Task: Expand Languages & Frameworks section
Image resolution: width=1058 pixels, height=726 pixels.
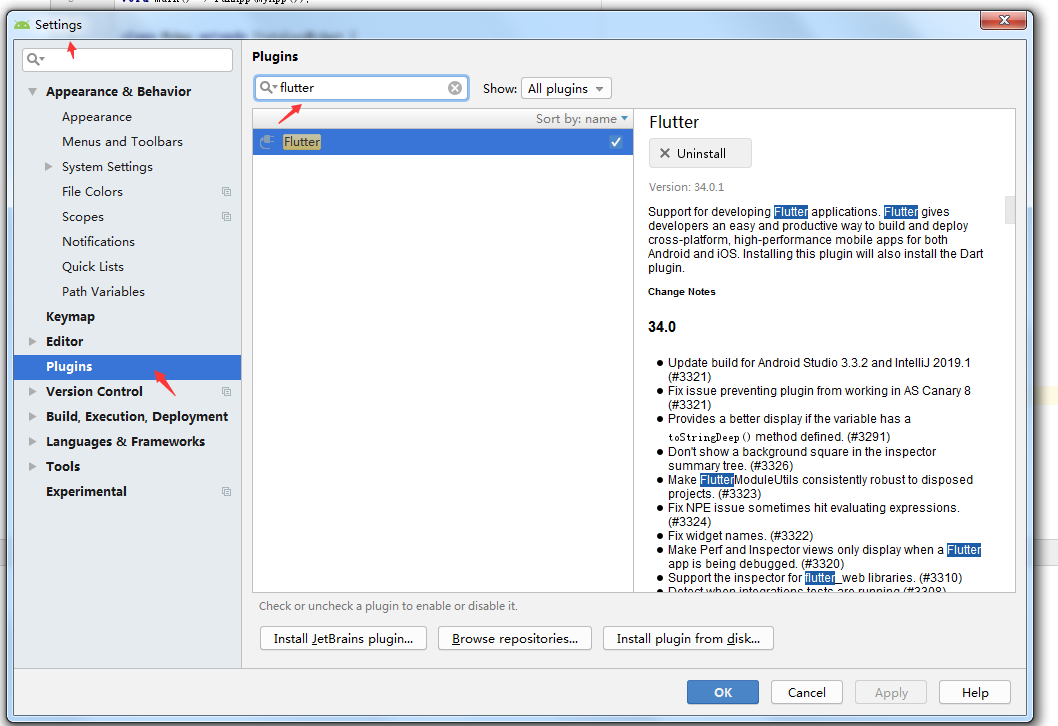Action: 32,441
